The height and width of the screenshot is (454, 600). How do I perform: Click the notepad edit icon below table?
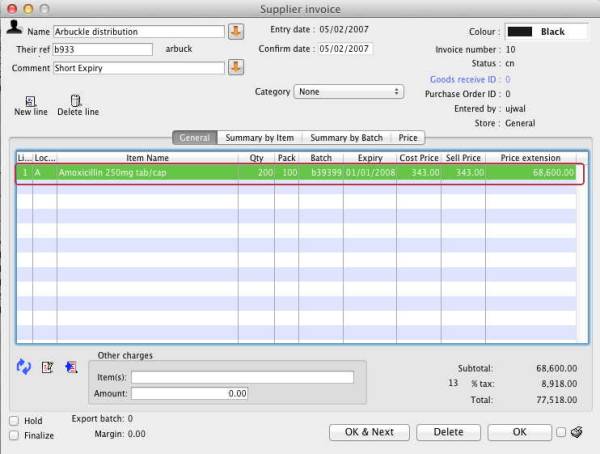pyautogui.click(x=47, y=367)
